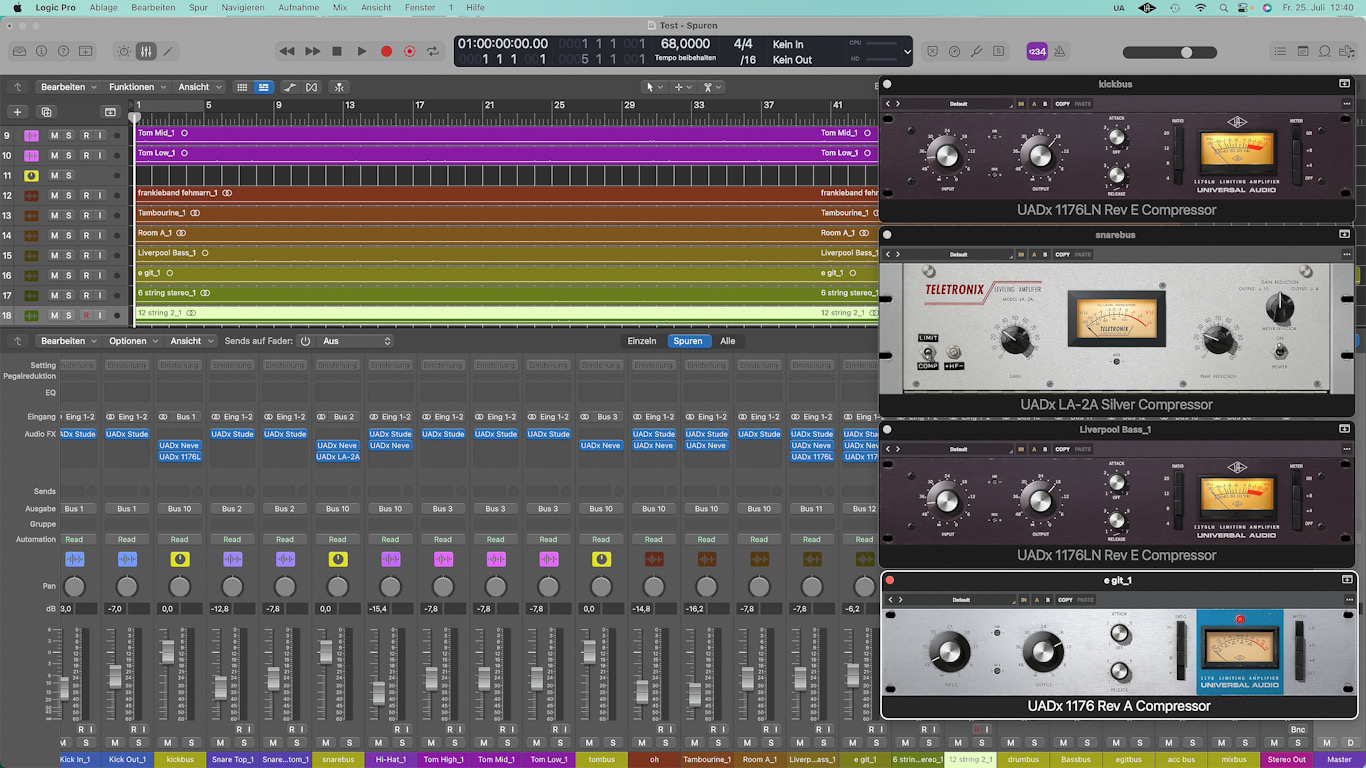
Task: Open UADx LA-2A plug-in slot on snarebus
Action: point(338,457)
